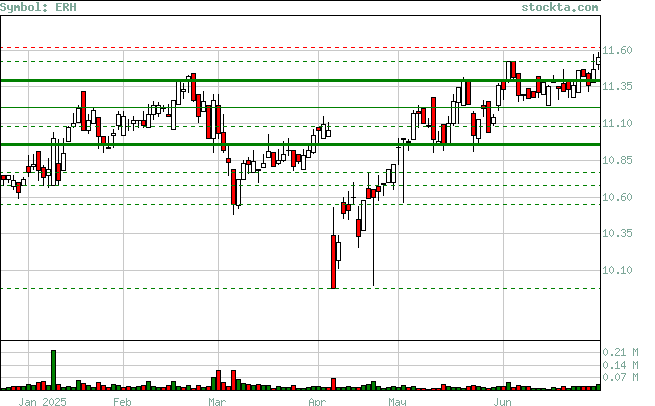This screenshot has height=406, width=655.
Task: Click the "Feb" date axis label
Action: [122, 401]
